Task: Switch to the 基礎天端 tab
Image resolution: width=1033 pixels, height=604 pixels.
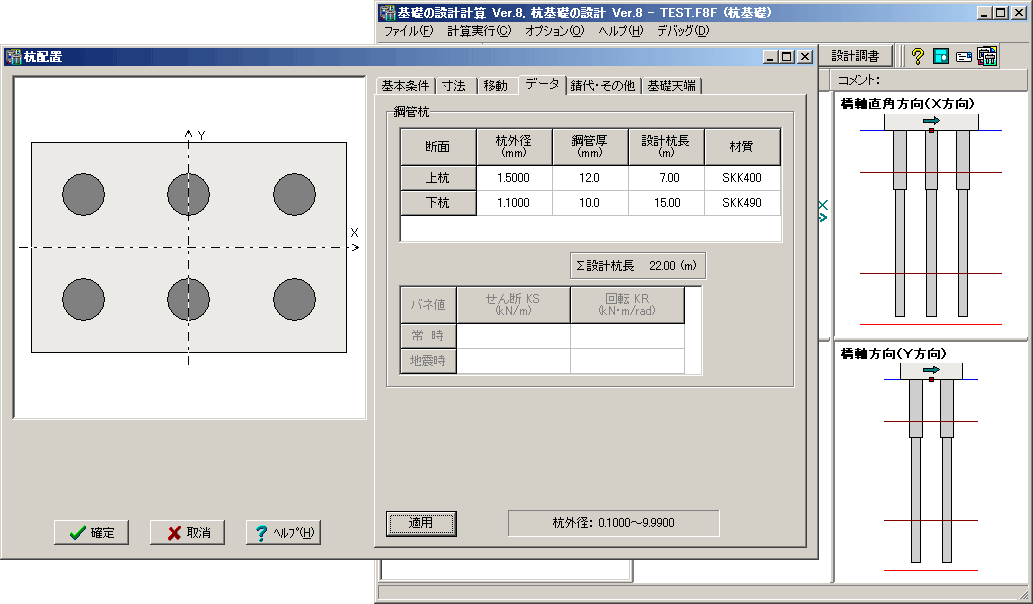Action: 671,86
